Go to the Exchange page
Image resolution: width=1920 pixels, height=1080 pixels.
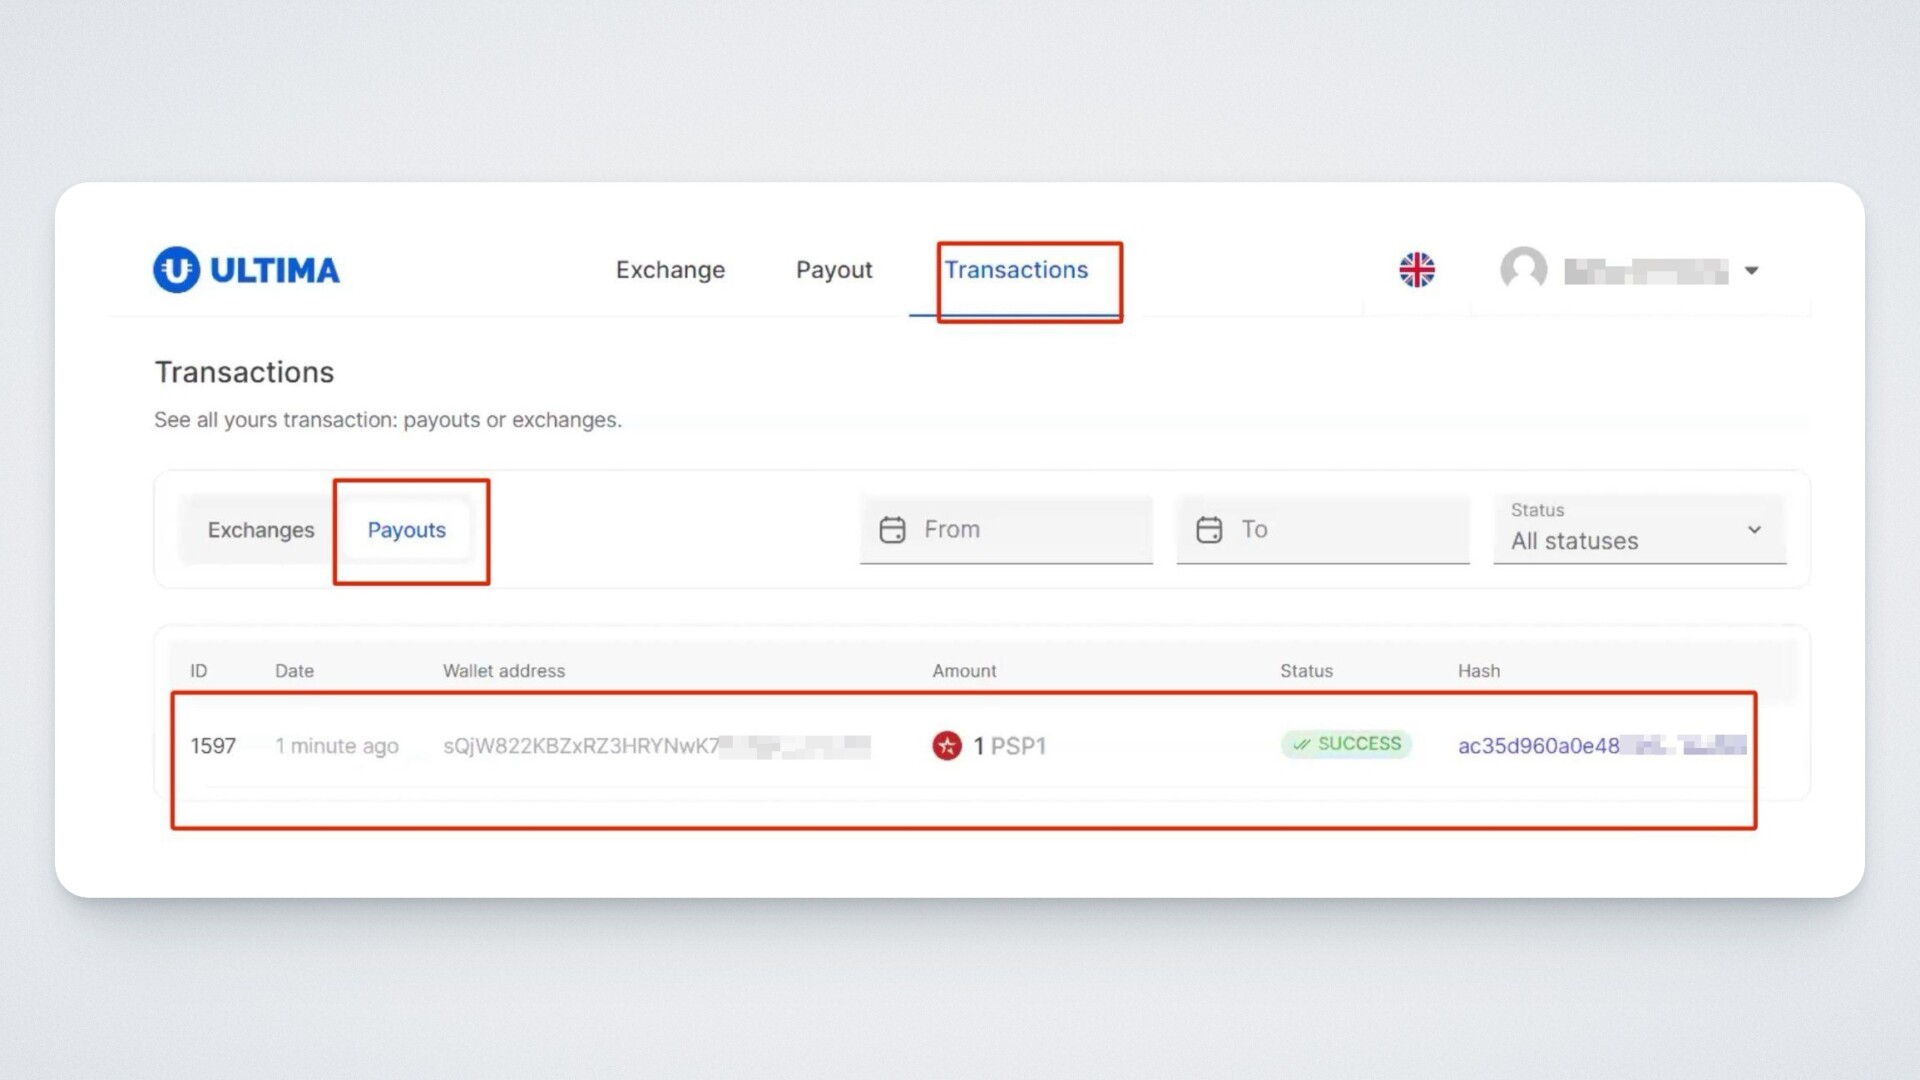[670, 270]
